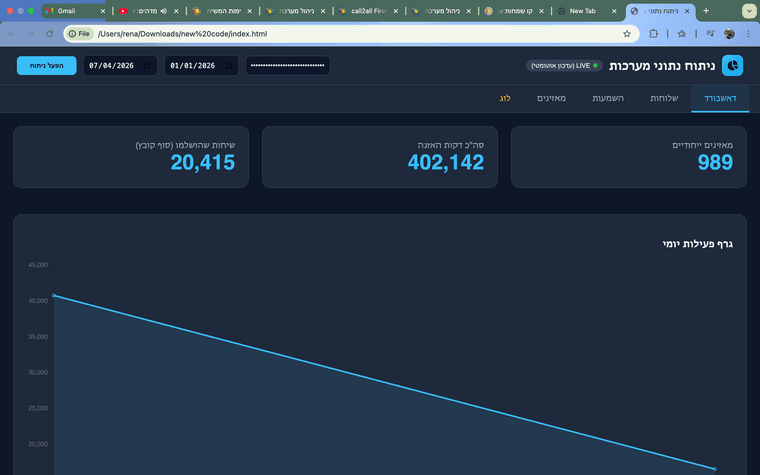The height and width of the screenshot is (475, 760).
Task: Select the השמעות tab
Action: tap(608, 98)
